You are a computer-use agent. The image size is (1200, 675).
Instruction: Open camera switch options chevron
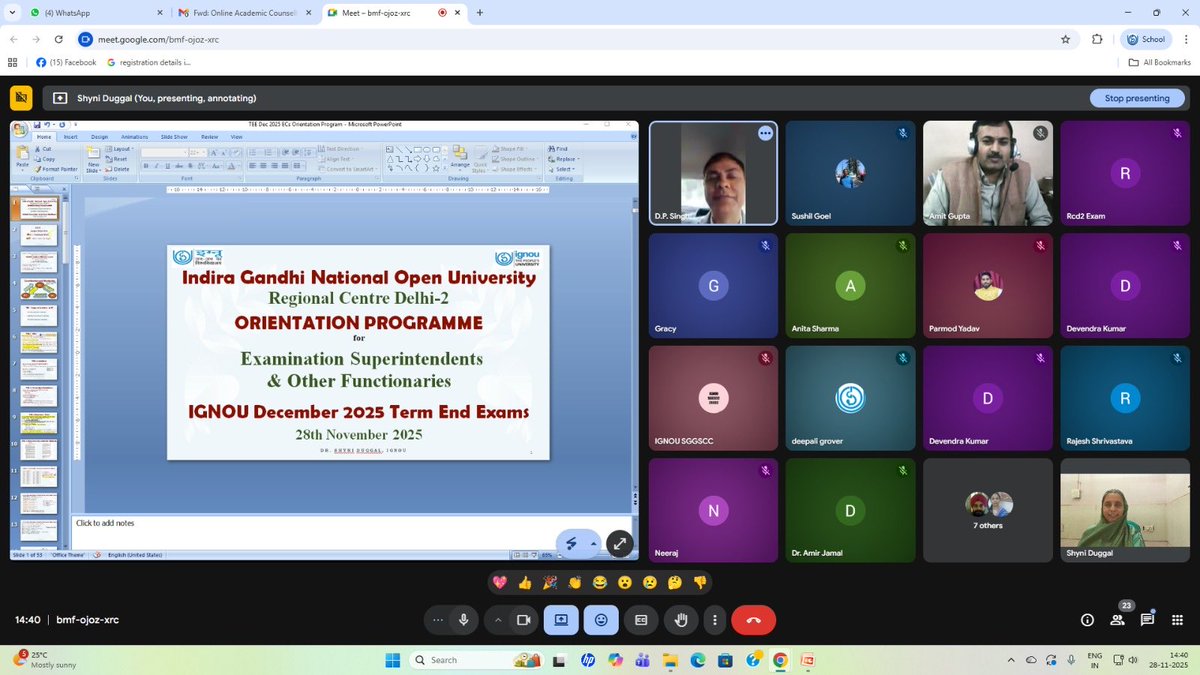point(498,620)
